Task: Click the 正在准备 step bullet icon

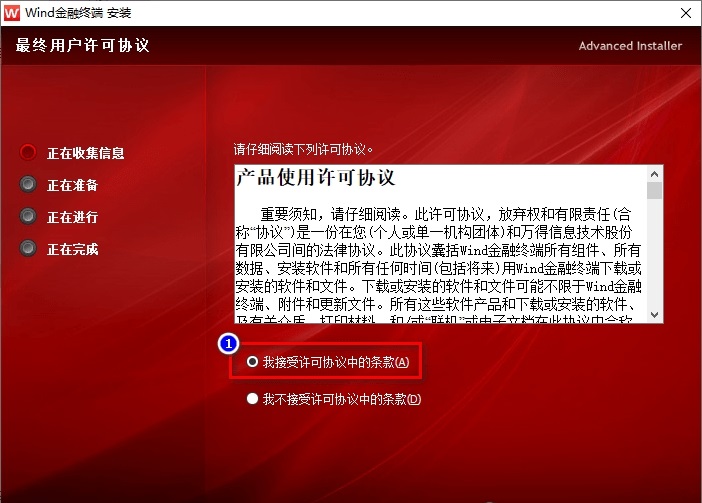Action: [28, 185]
